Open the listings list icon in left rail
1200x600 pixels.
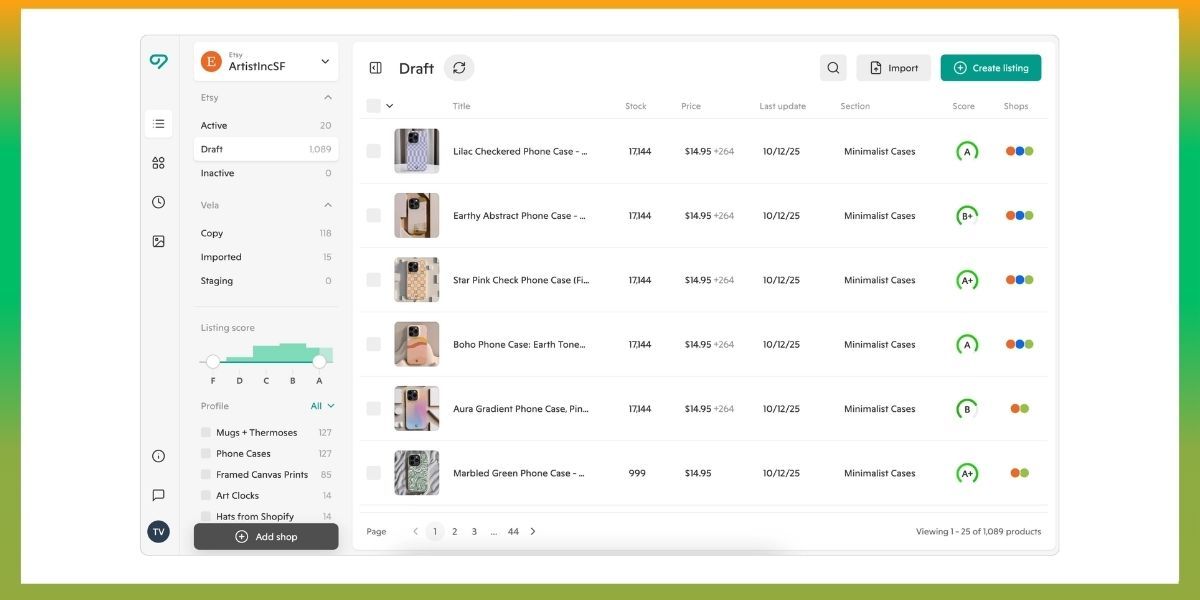pyautogui.click(x=158, y=124)
